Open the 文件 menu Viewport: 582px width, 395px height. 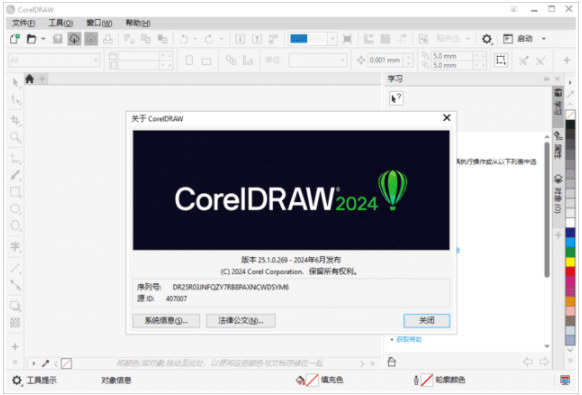[x=23, y=23]
